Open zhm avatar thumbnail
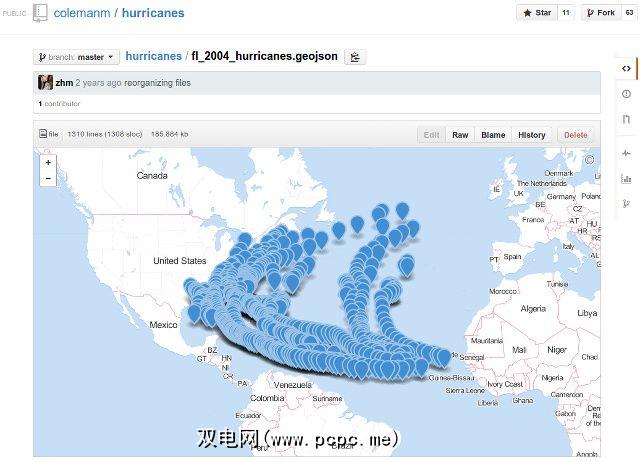 tap(45, 82)
